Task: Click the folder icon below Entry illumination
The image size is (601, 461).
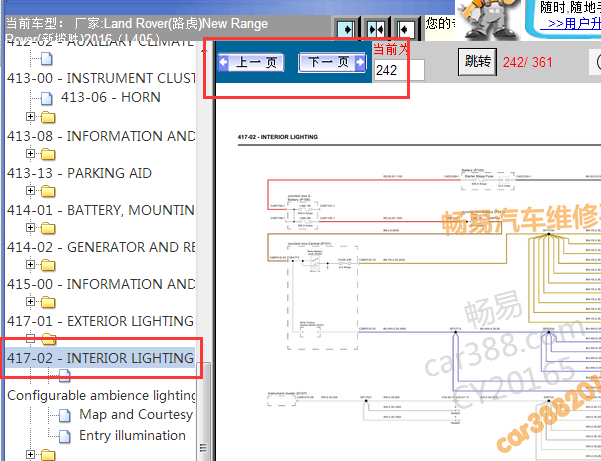Action: point(48,455)
